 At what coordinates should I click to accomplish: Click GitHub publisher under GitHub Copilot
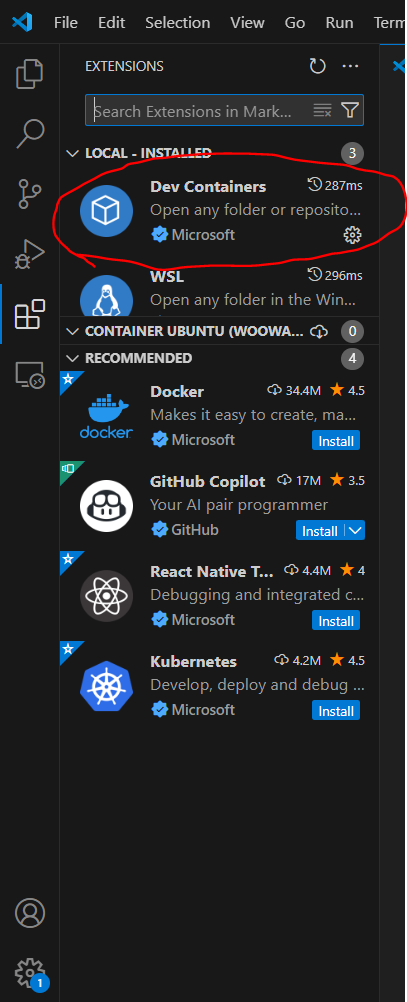[195, 530]
